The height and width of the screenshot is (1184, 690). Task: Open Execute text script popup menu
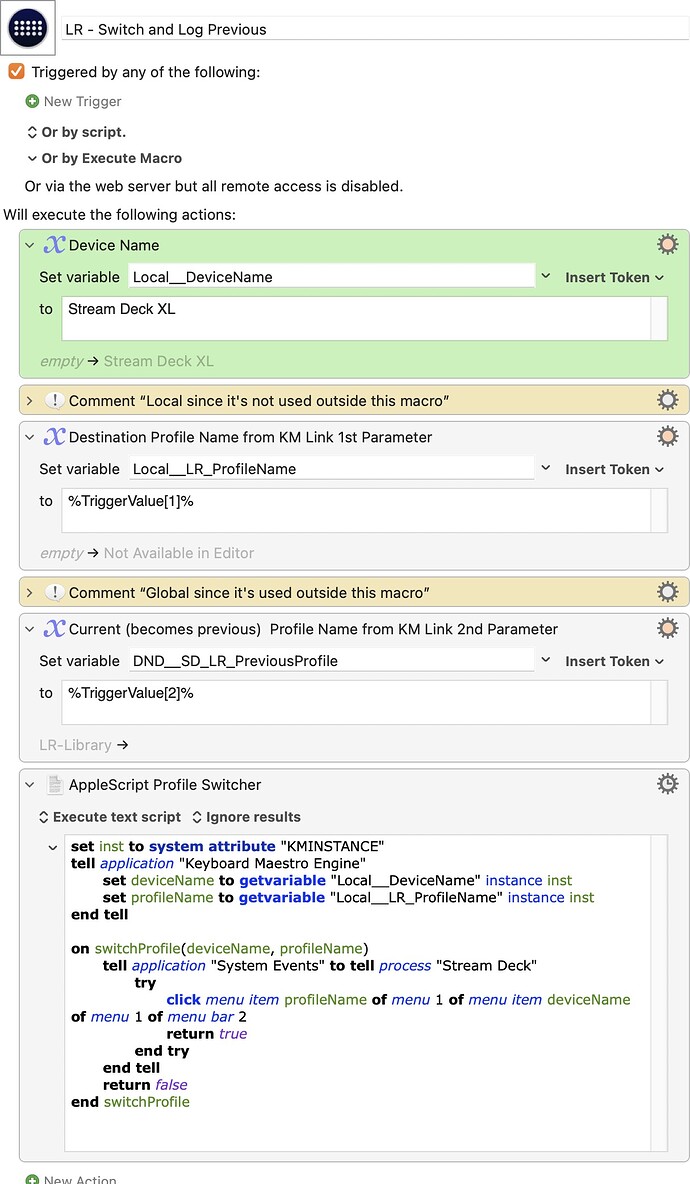110,817
